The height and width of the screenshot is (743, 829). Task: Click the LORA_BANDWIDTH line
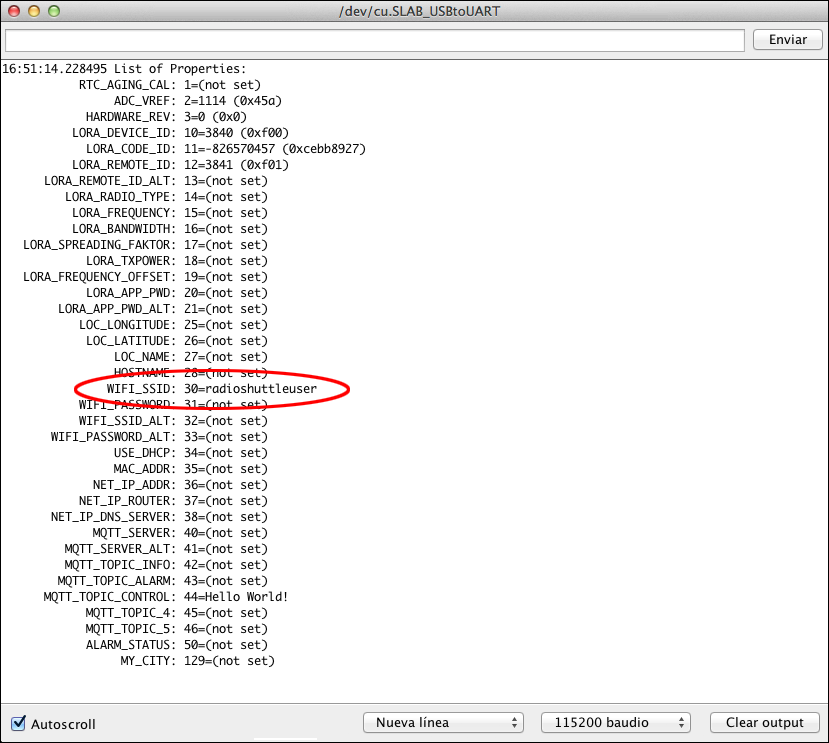(170, 229)
